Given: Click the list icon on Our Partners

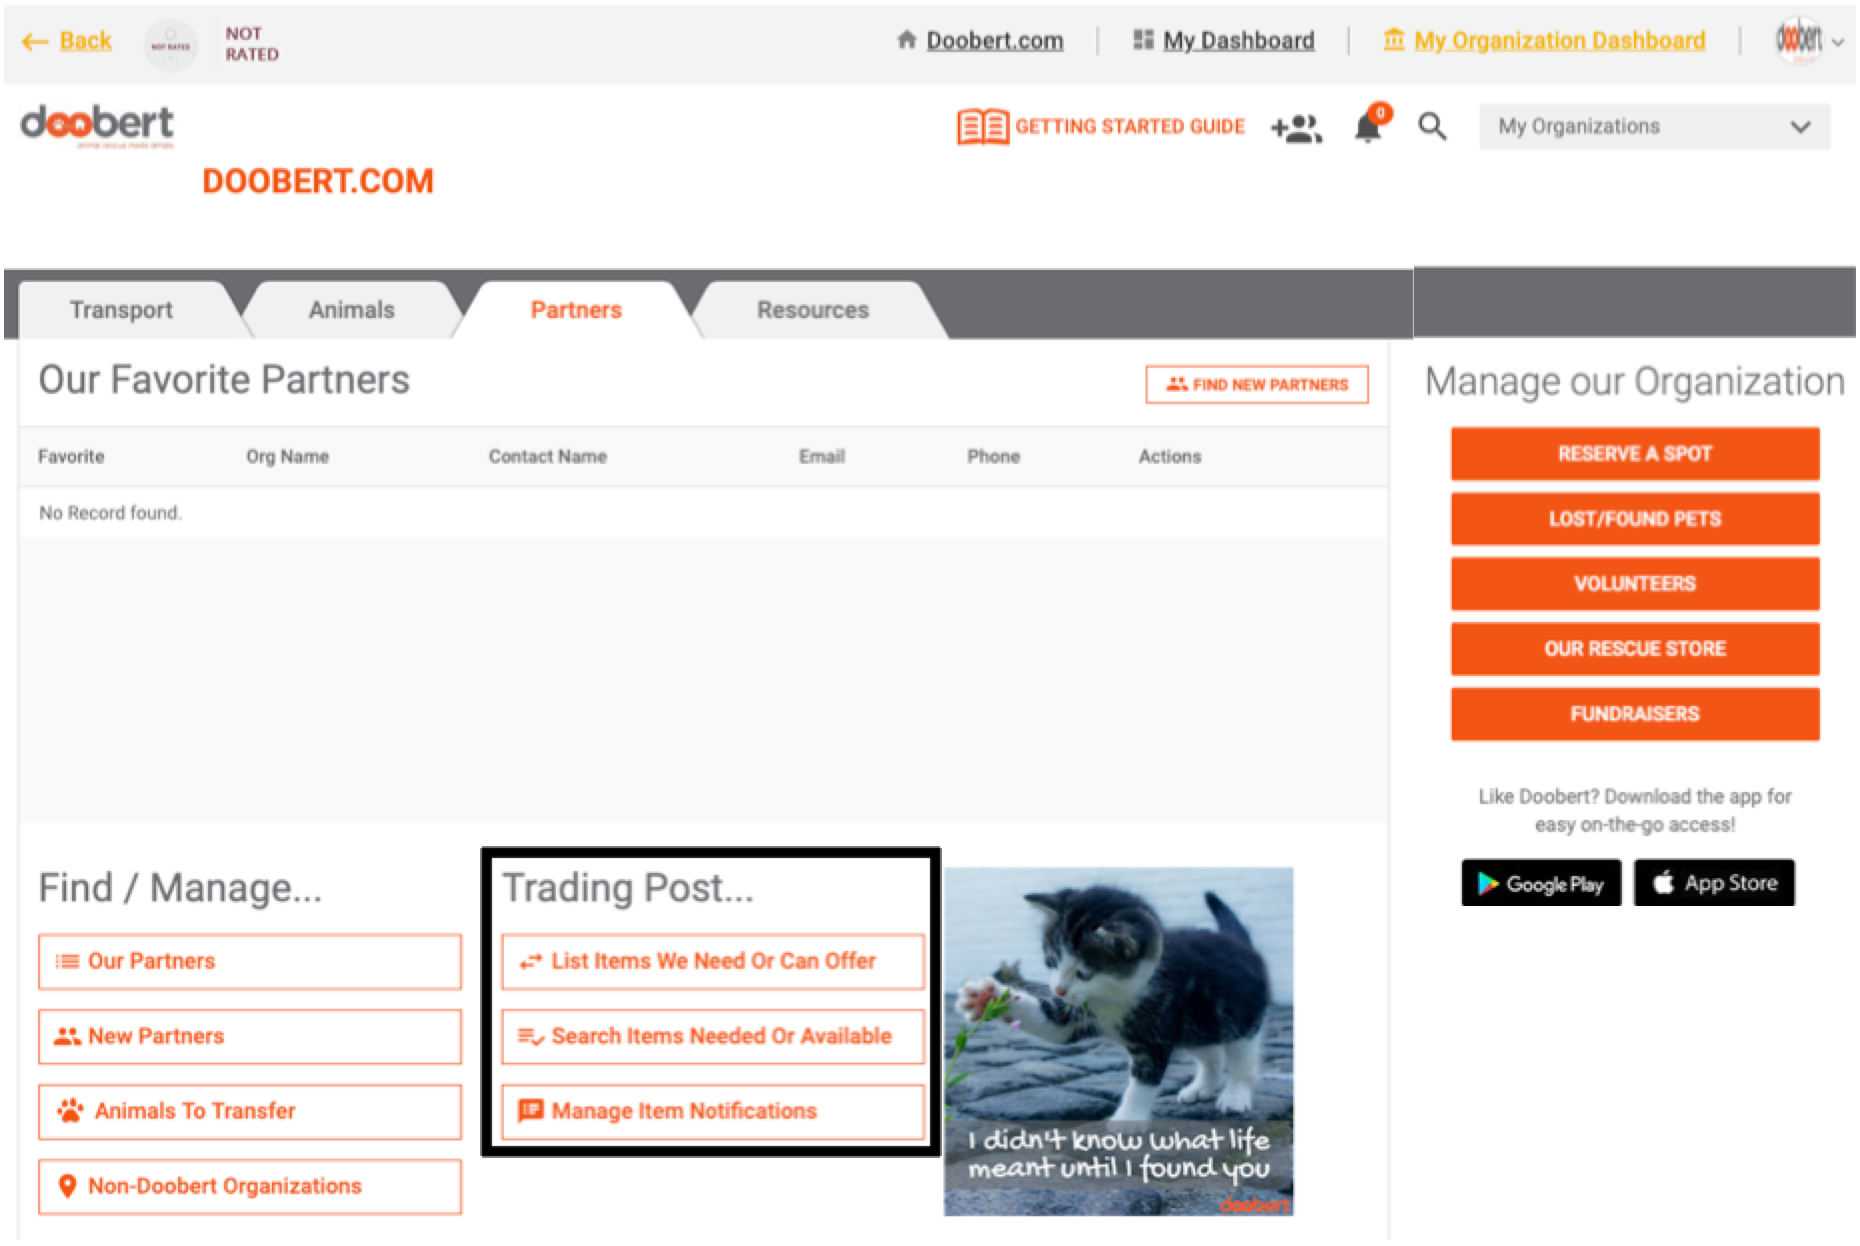Looking at the screenshot, I should pyautogui.click(x=67, y=961).
